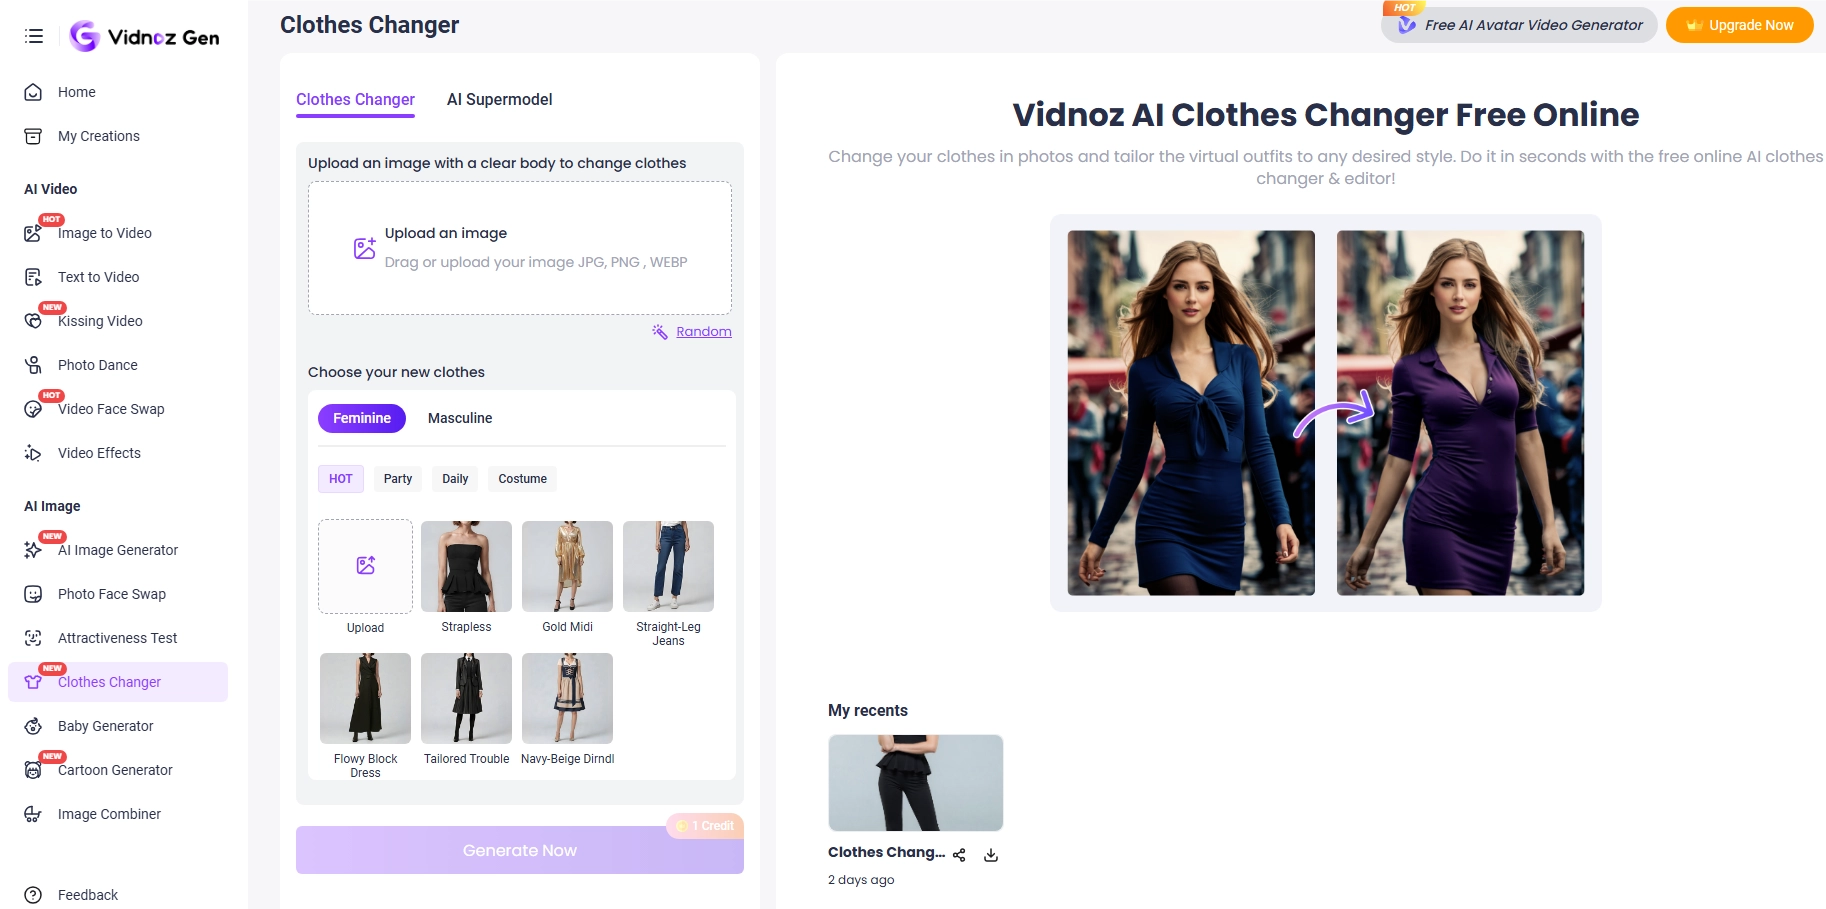Switch to the AI Supermodel tab
Screen dimensions: 1826x909
click(499, 99)
